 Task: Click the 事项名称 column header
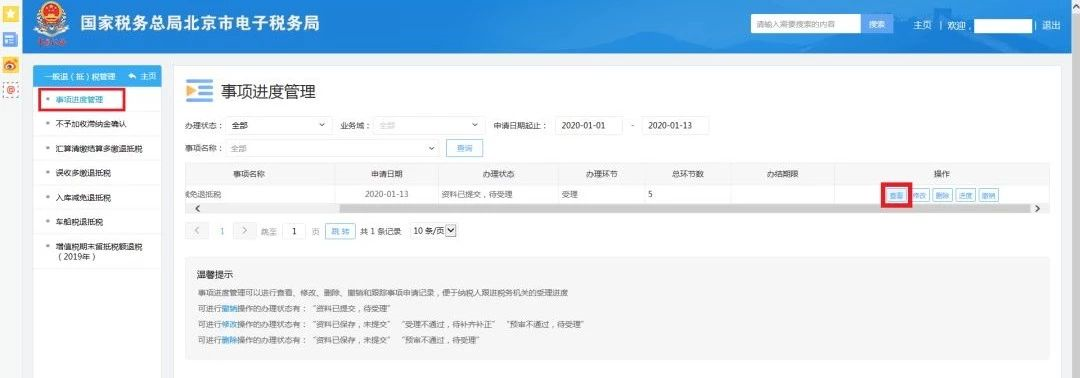[x=249, y=174]
